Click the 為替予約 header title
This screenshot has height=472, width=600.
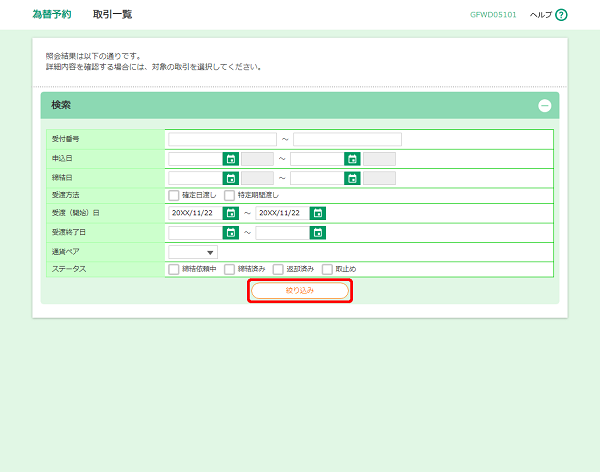(52, 15)
